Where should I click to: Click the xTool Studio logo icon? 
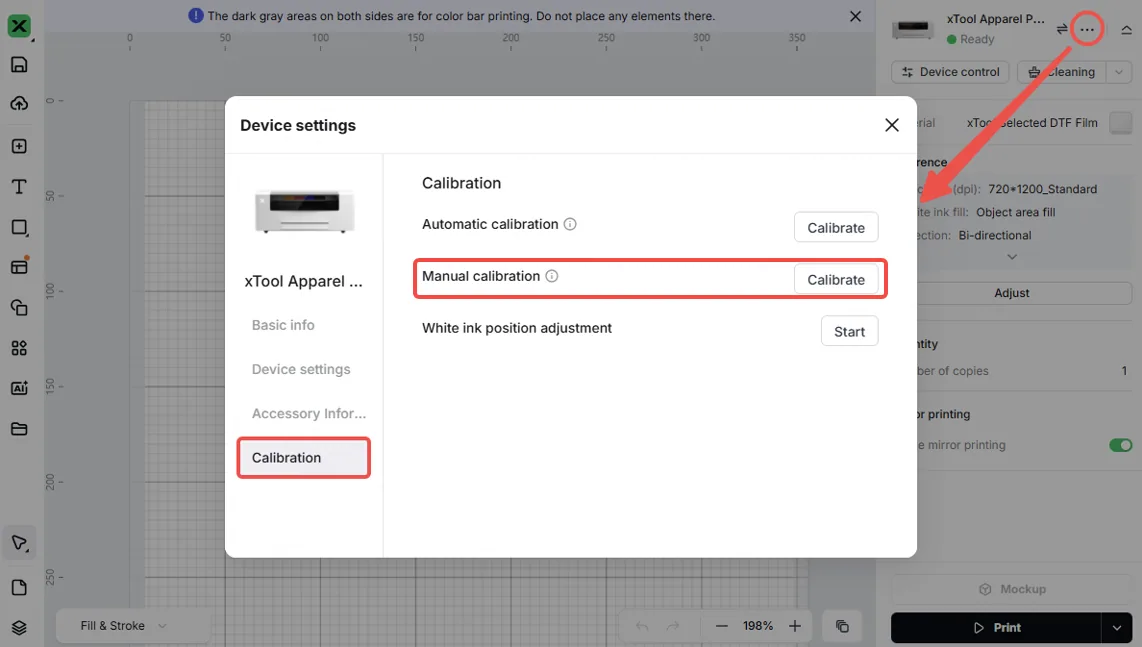(x=19, y=26)
